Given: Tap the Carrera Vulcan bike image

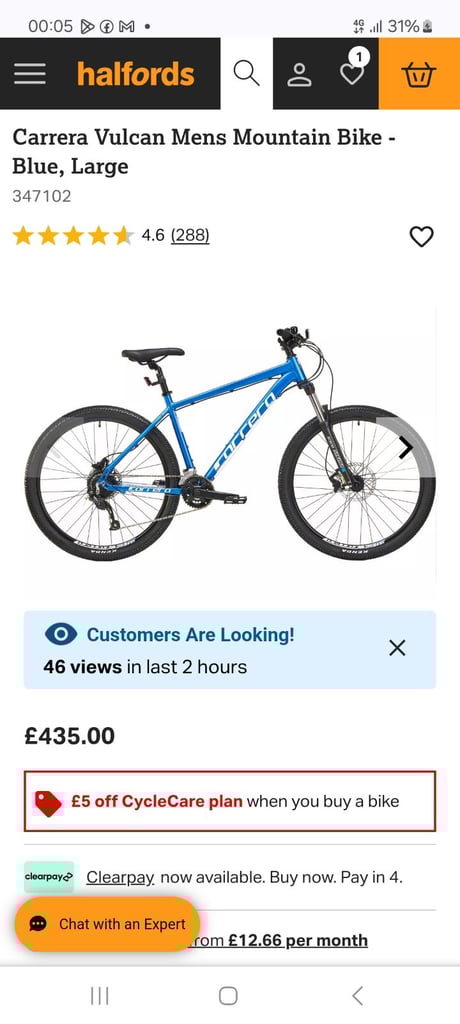Looking at the screenshot, I should [x=230, y=446].
